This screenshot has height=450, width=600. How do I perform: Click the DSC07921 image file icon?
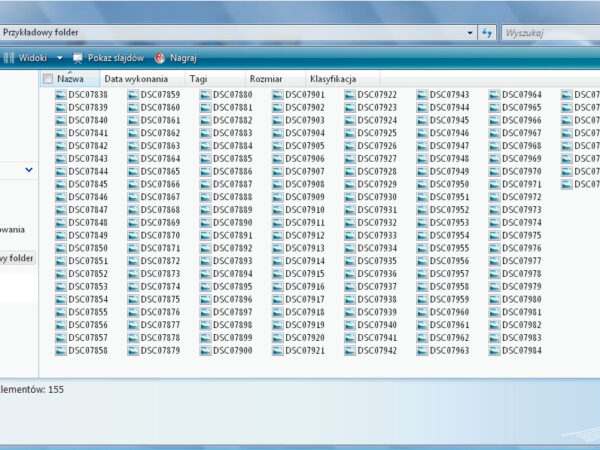coord(278,351)
